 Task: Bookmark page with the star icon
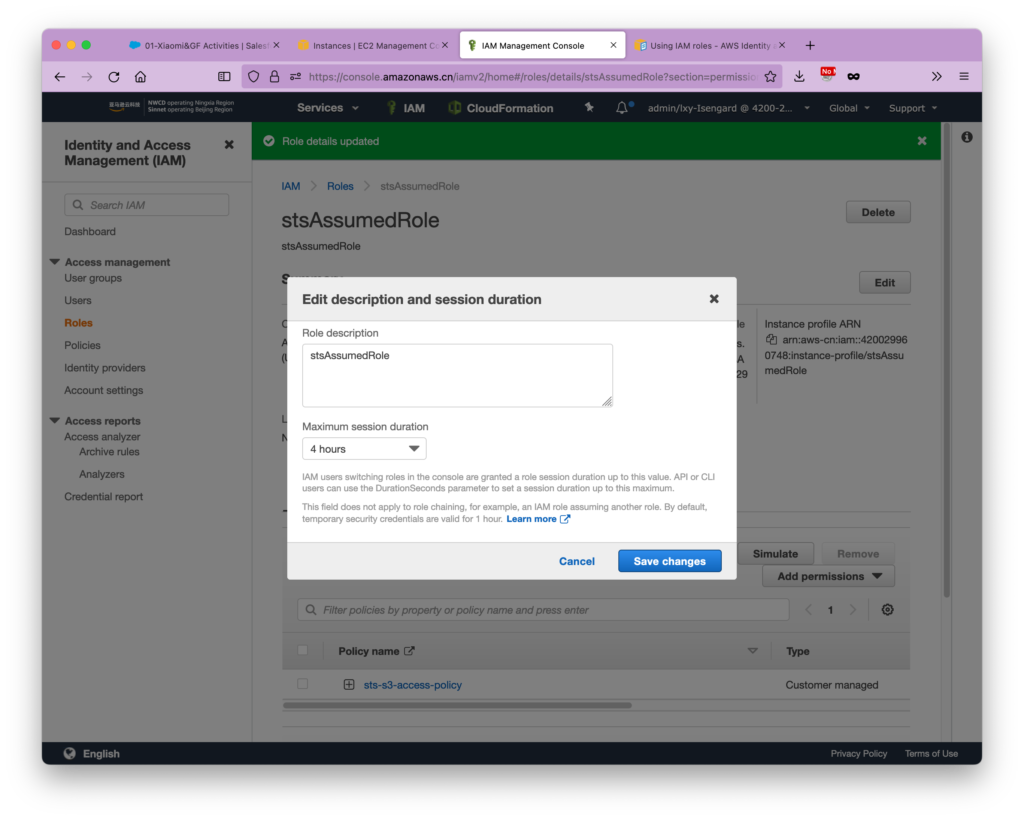pyautogui.click(x=770, y=76)
